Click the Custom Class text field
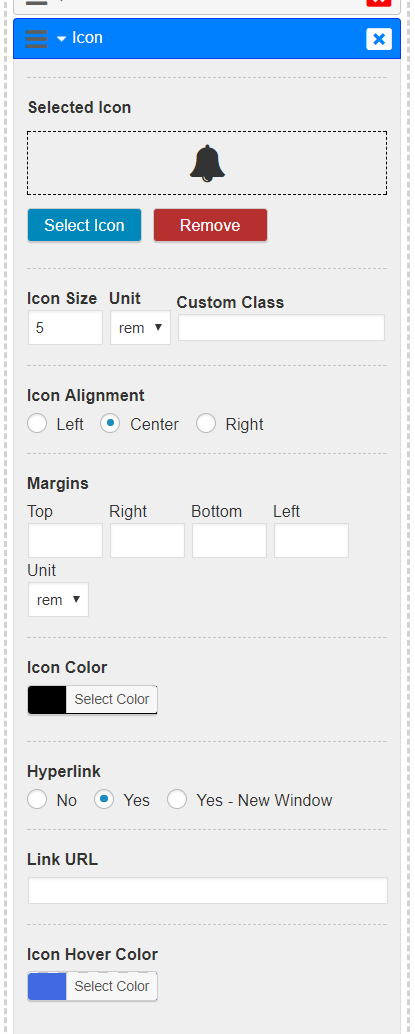Viewport: 415px width, 1034px height. click(281, 328)
